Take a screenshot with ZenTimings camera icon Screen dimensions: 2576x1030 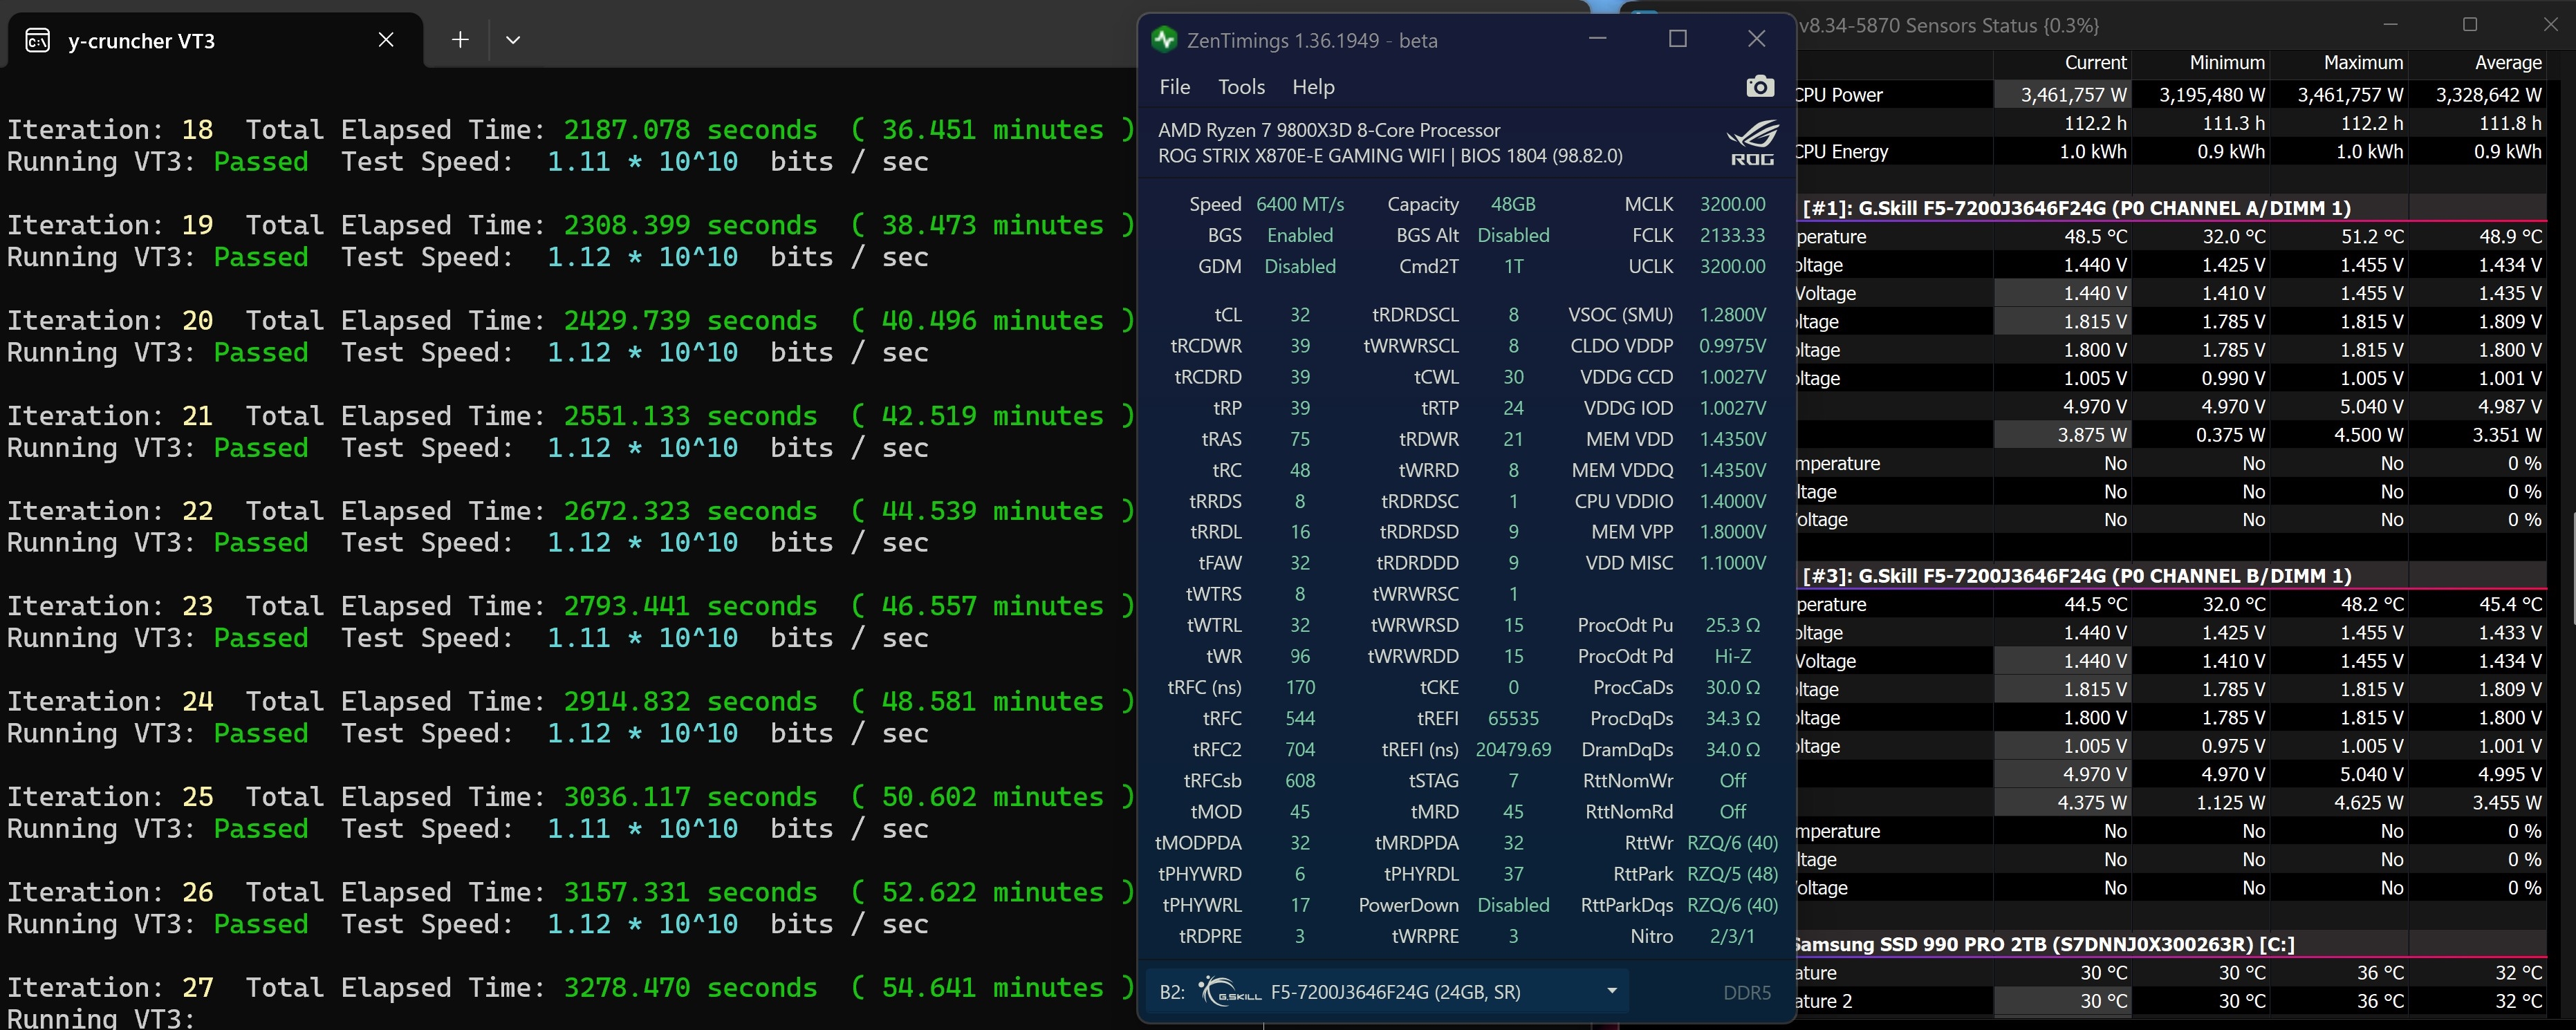pyautogui.click(x=1759, y=87)
